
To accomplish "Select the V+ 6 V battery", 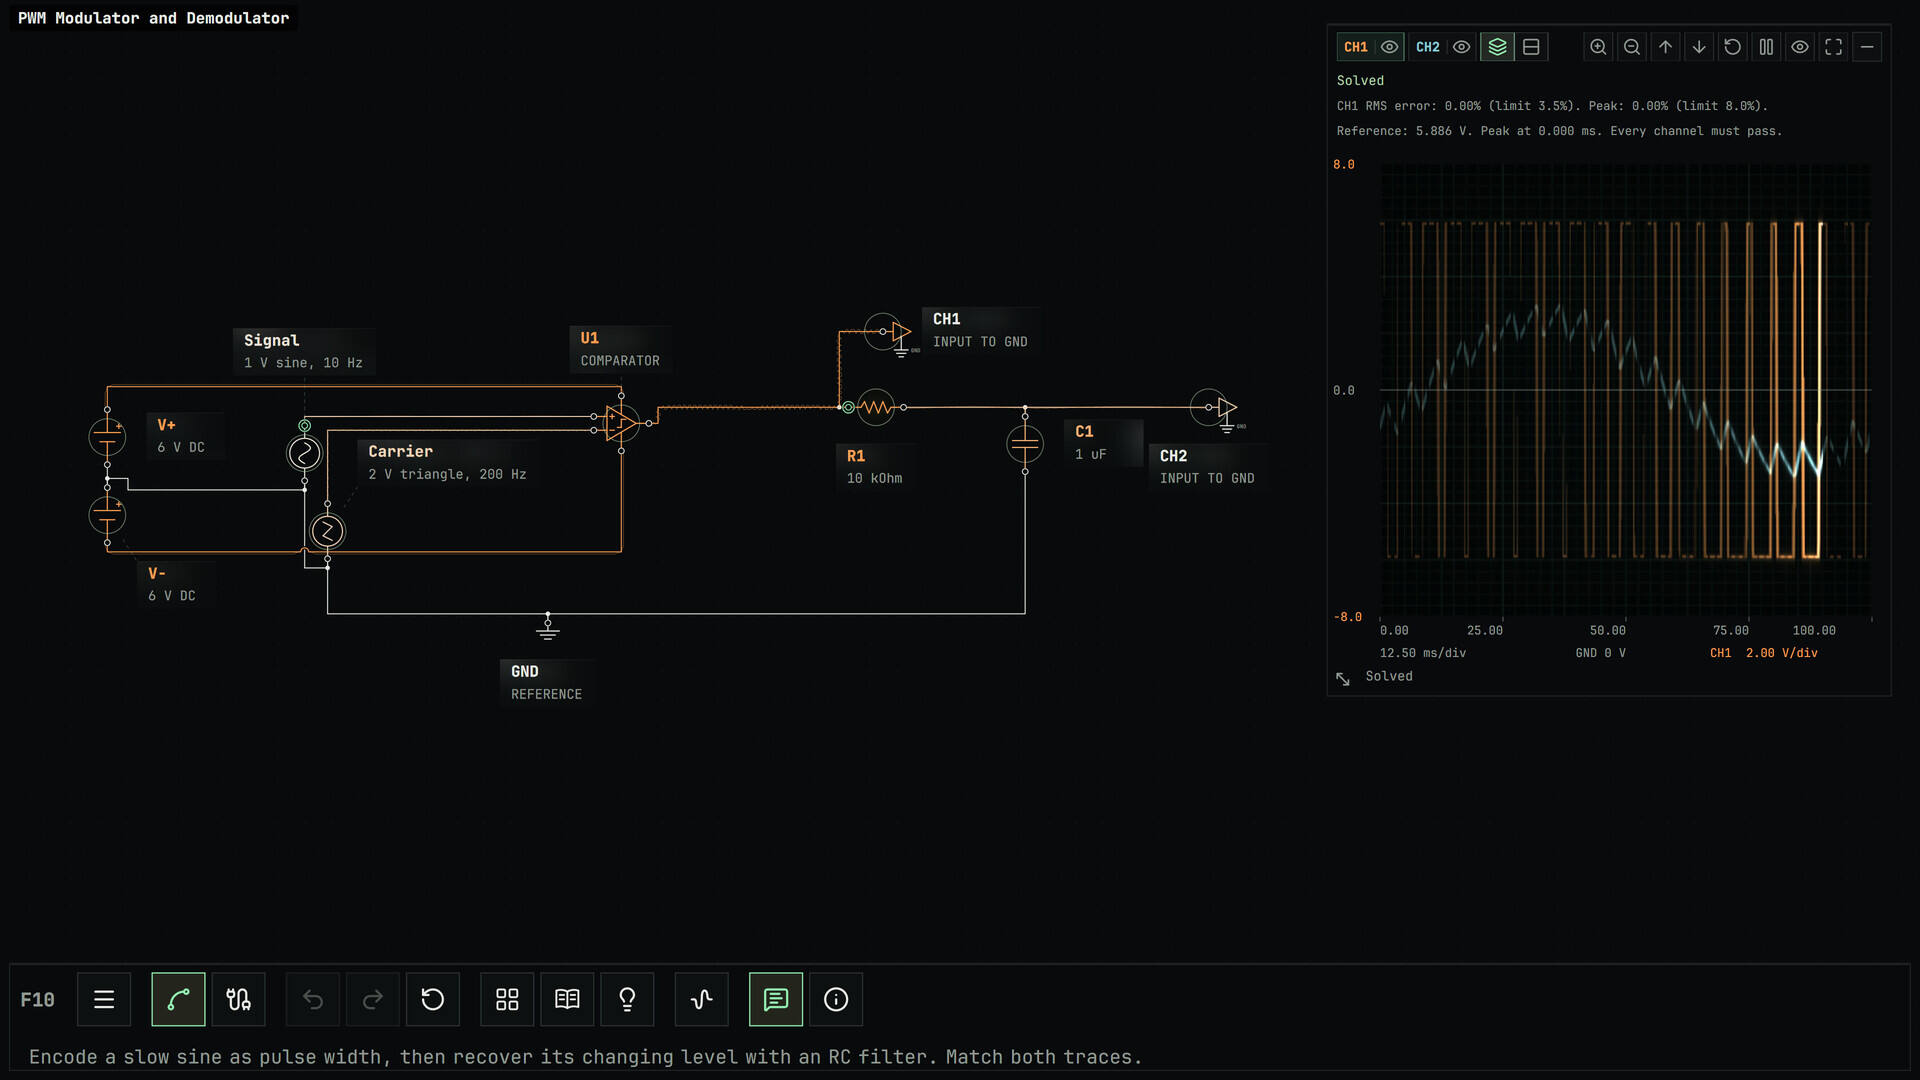I will [107, 437].
